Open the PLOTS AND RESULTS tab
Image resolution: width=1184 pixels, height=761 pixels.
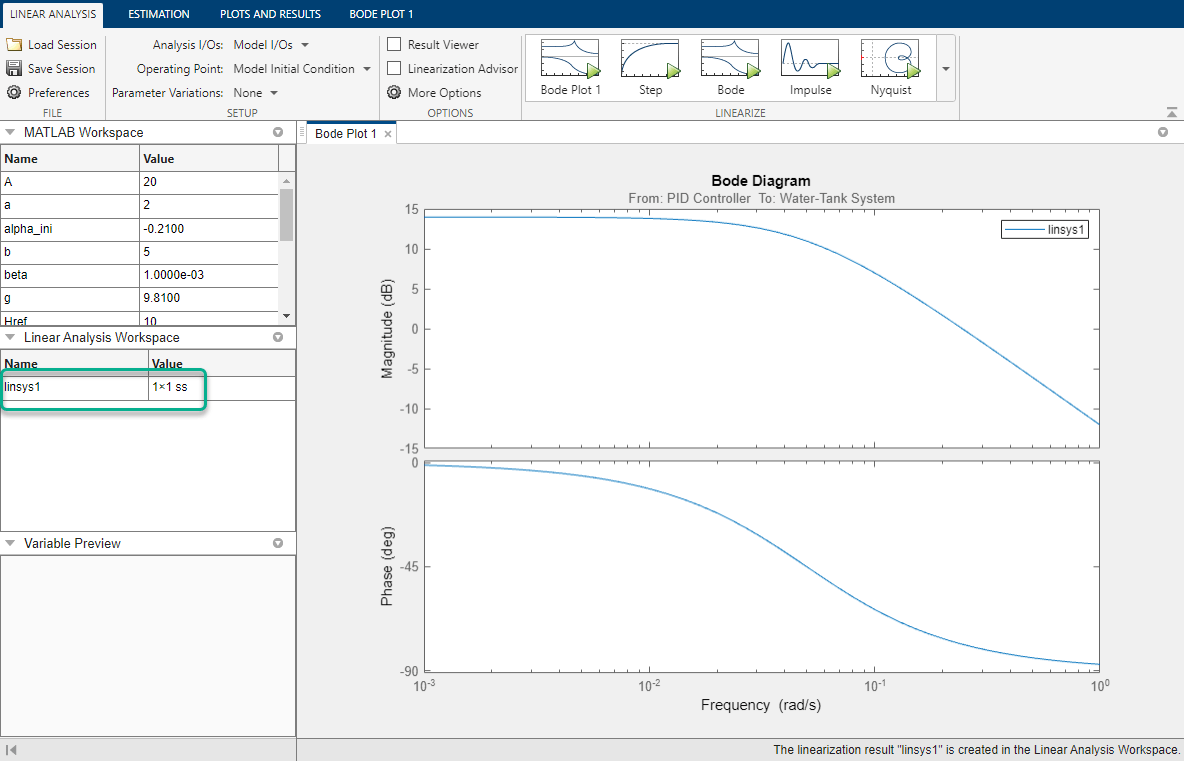(x=270, y=14)
